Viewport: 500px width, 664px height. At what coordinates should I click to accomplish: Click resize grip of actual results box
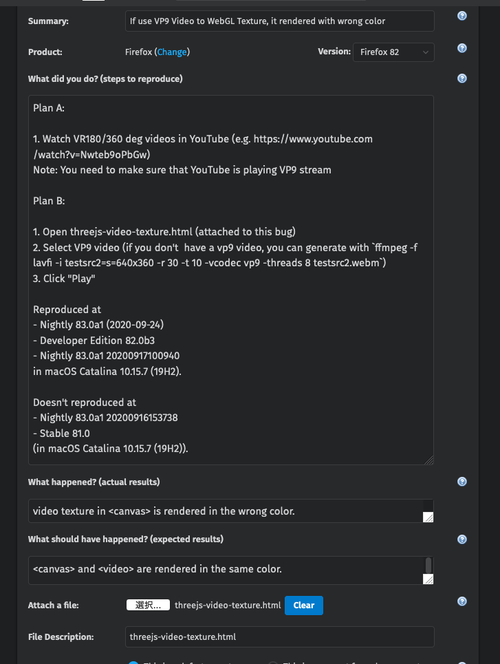[x=428, y=517]
